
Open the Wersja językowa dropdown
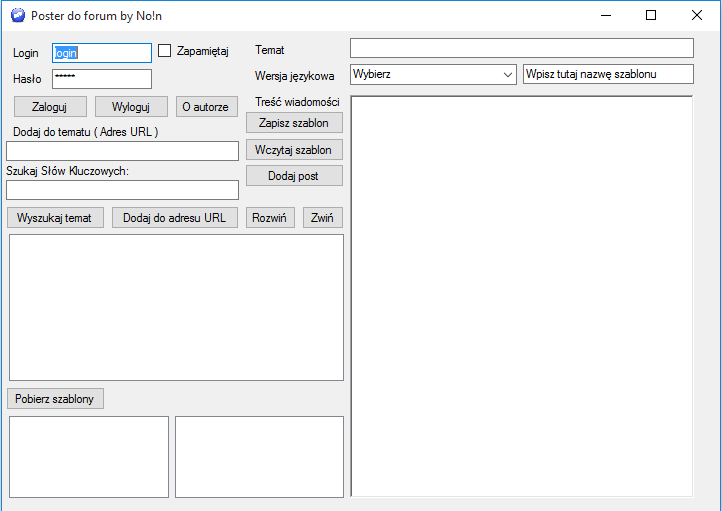432,74
